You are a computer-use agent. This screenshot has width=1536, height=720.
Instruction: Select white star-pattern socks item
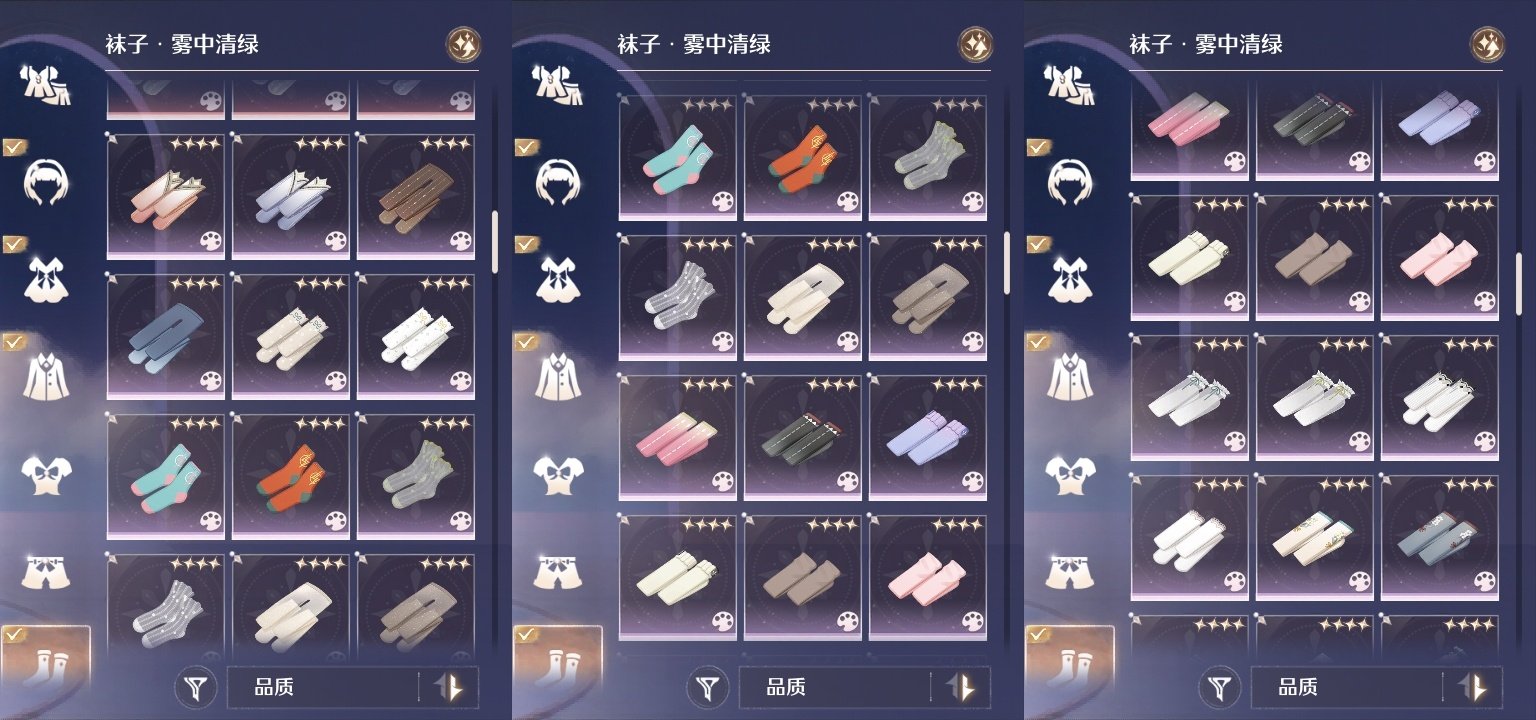[x=416, y=337]
